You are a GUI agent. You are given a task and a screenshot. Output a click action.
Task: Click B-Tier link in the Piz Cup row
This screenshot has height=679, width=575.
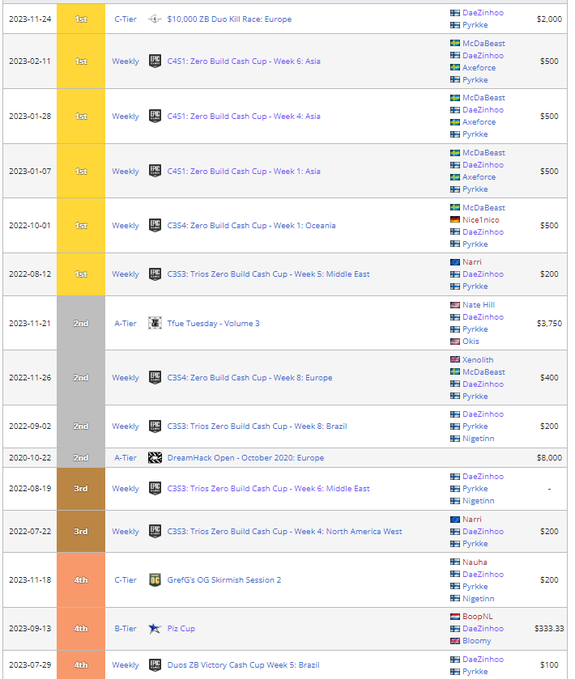(x=125, y=628)
